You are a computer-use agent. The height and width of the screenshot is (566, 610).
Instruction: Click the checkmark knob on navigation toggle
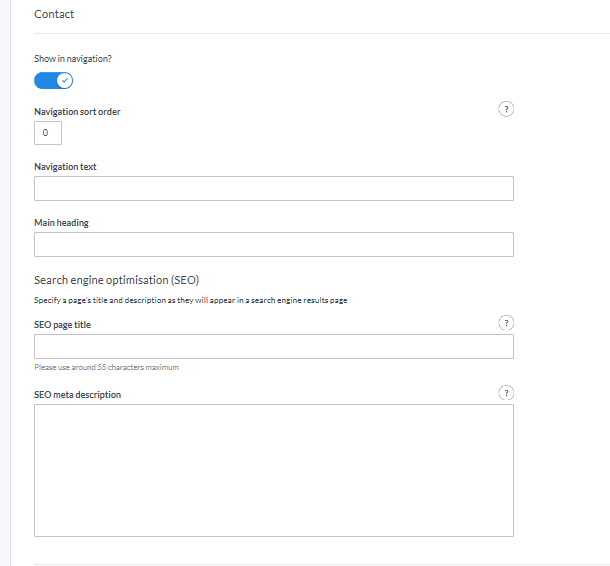coord(65,81)
